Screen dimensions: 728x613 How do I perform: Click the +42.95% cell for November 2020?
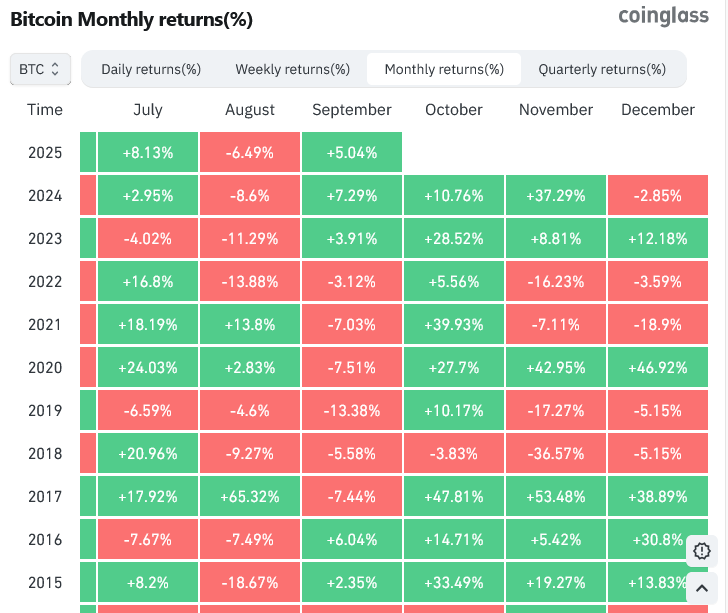point(556,367)
